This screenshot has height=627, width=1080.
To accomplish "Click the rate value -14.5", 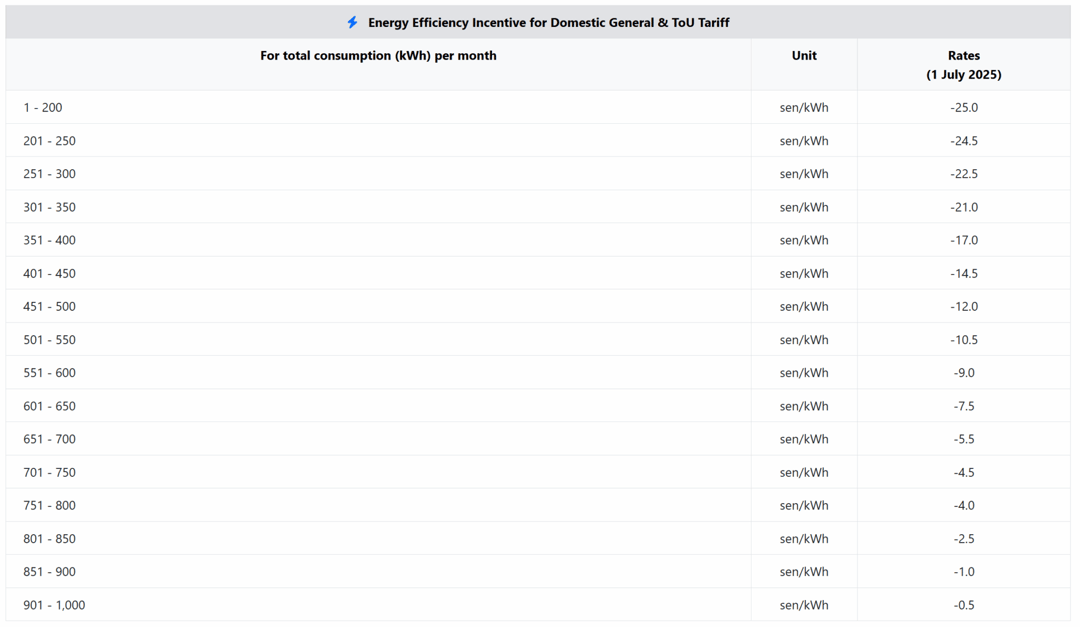I will point(964,273).
